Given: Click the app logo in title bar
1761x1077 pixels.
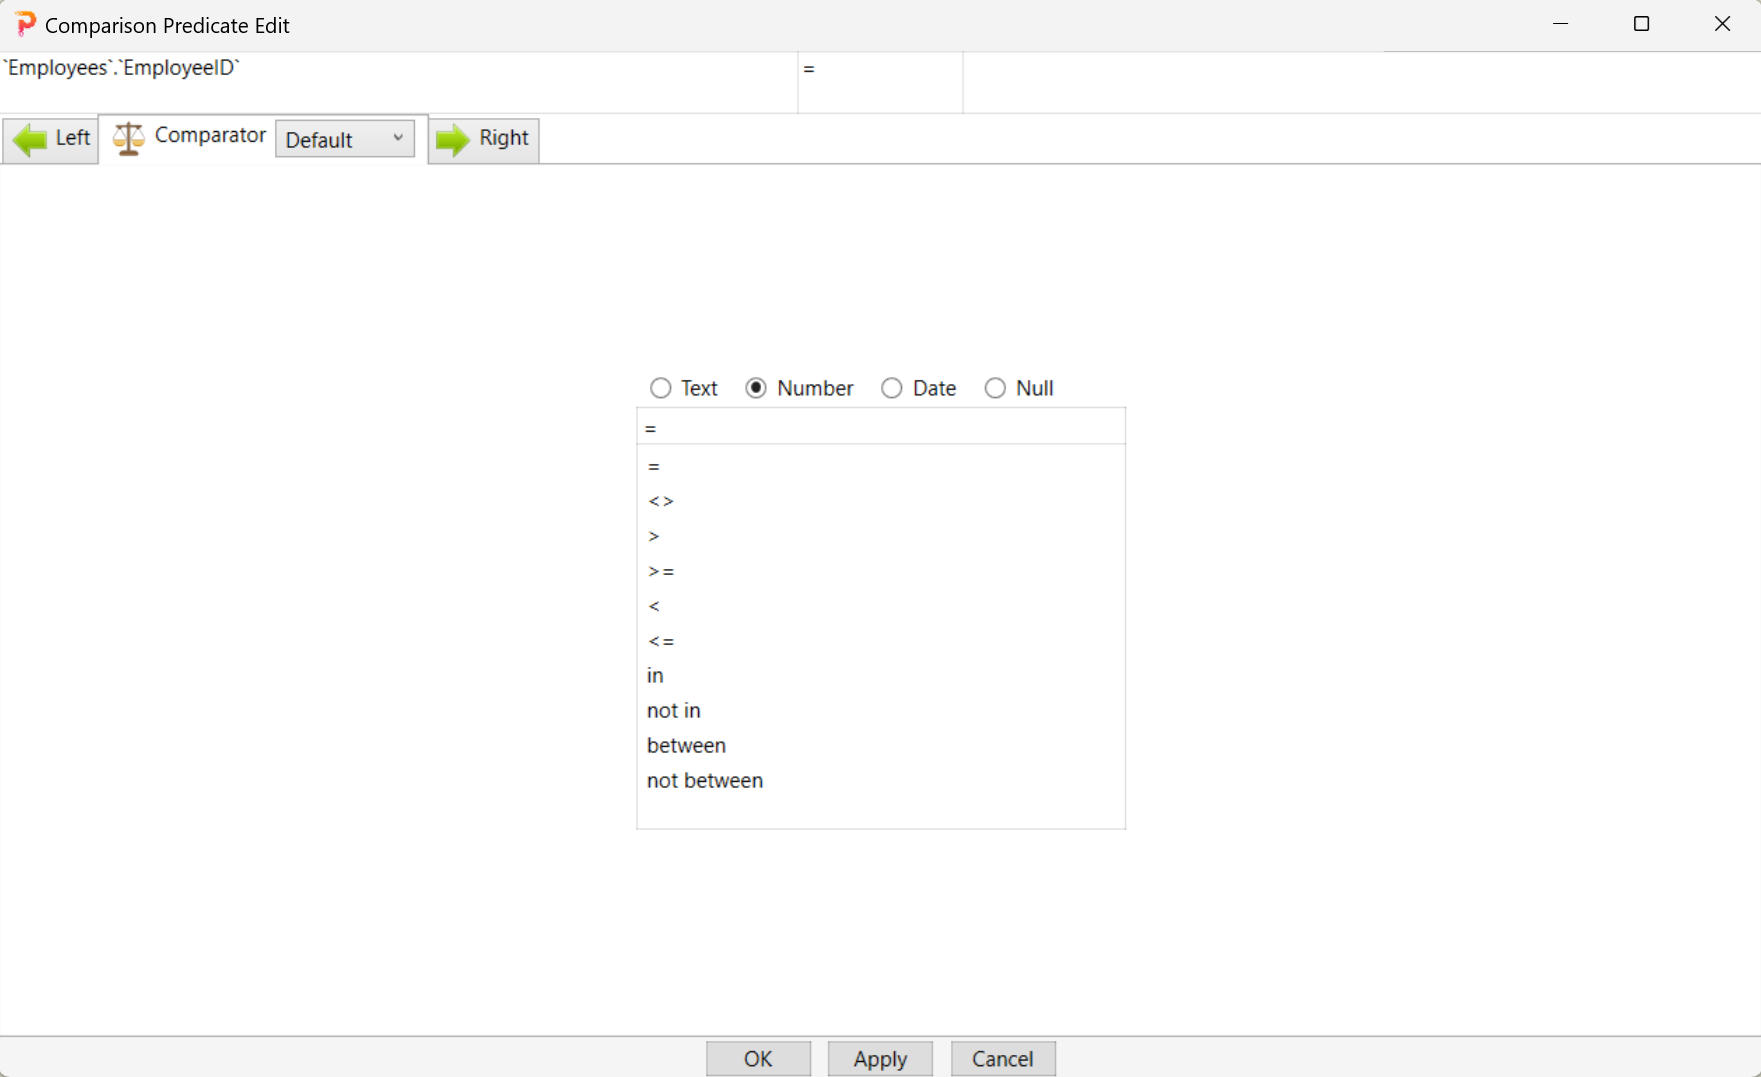Looking at the screenshot, I should coord(25,24).
